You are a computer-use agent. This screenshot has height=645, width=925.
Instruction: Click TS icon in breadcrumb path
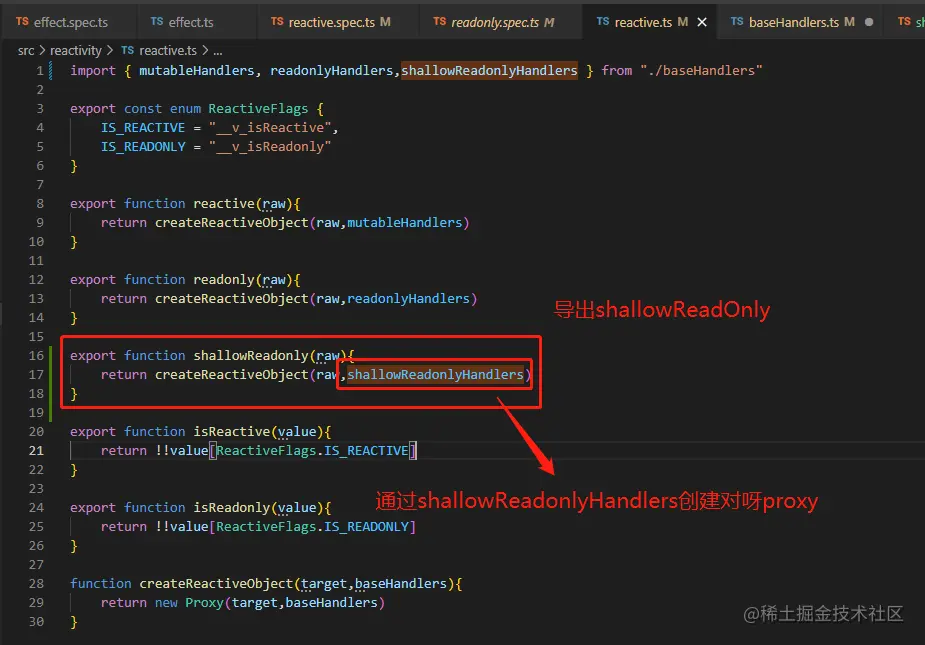pyautogui.click(x=127, y=51)
